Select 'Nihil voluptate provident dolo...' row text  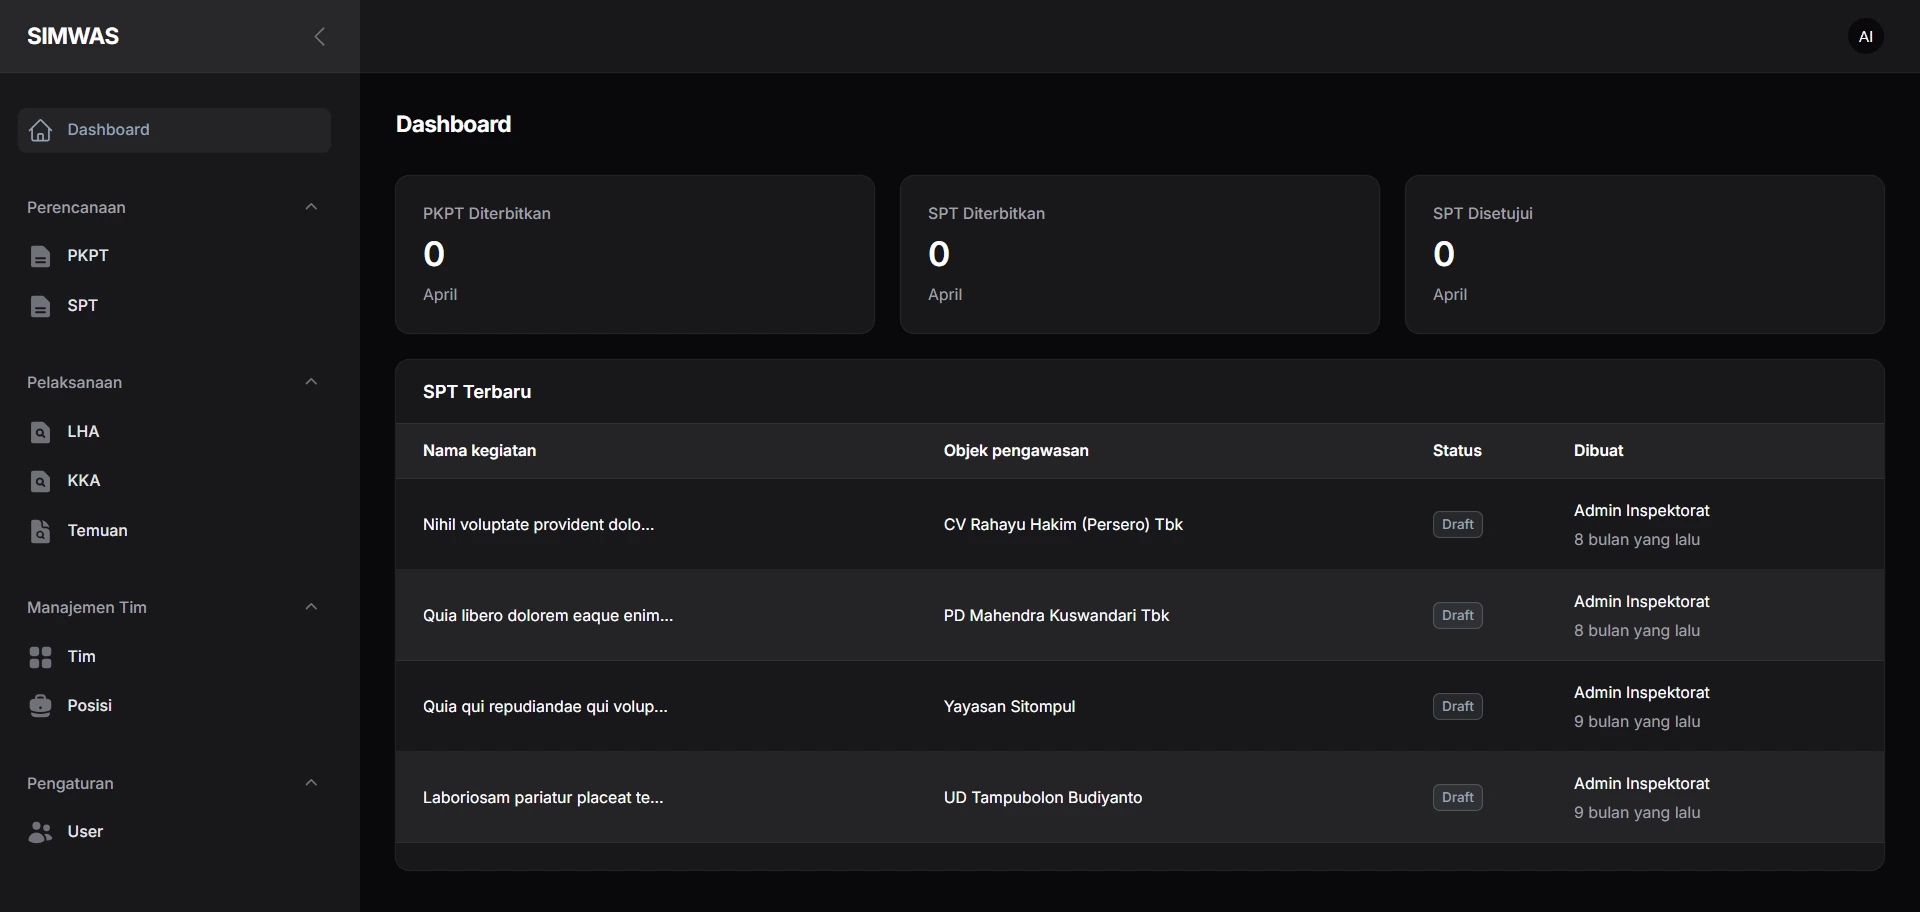[538, 525]
